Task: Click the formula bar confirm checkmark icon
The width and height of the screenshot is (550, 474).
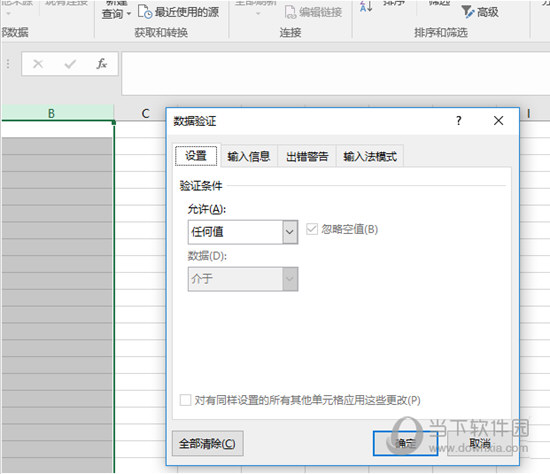Action: click(70, 64)
